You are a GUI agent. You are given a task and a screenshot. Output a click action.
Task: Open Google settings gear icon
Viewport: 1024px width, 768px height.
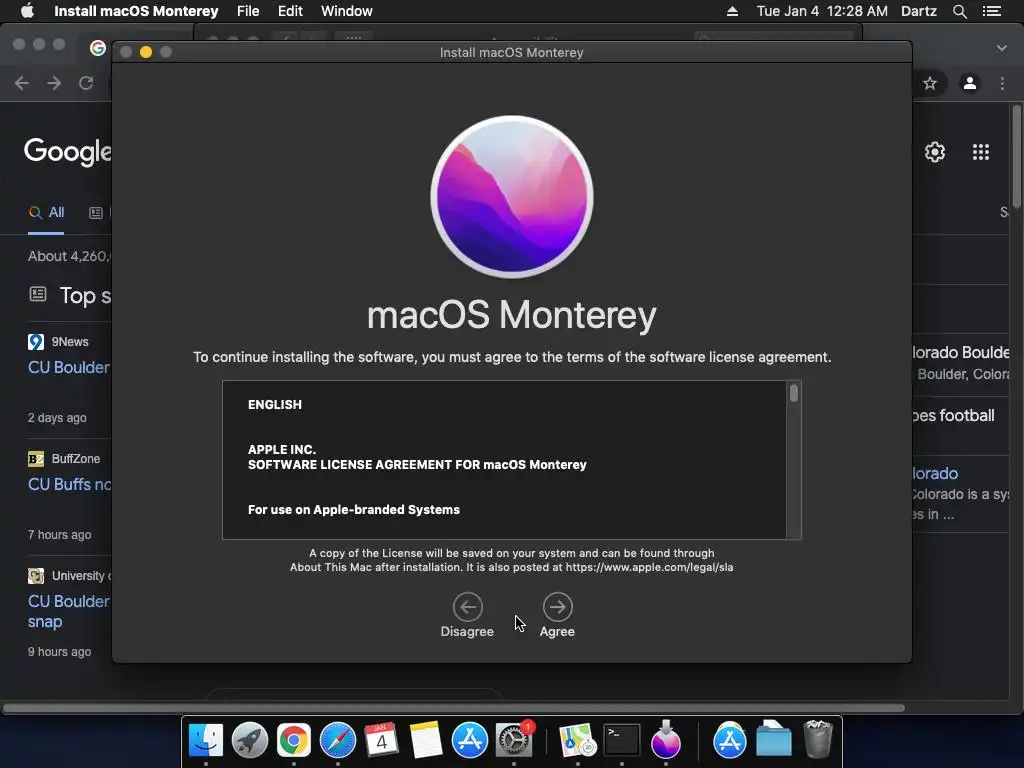click(935, 152)
